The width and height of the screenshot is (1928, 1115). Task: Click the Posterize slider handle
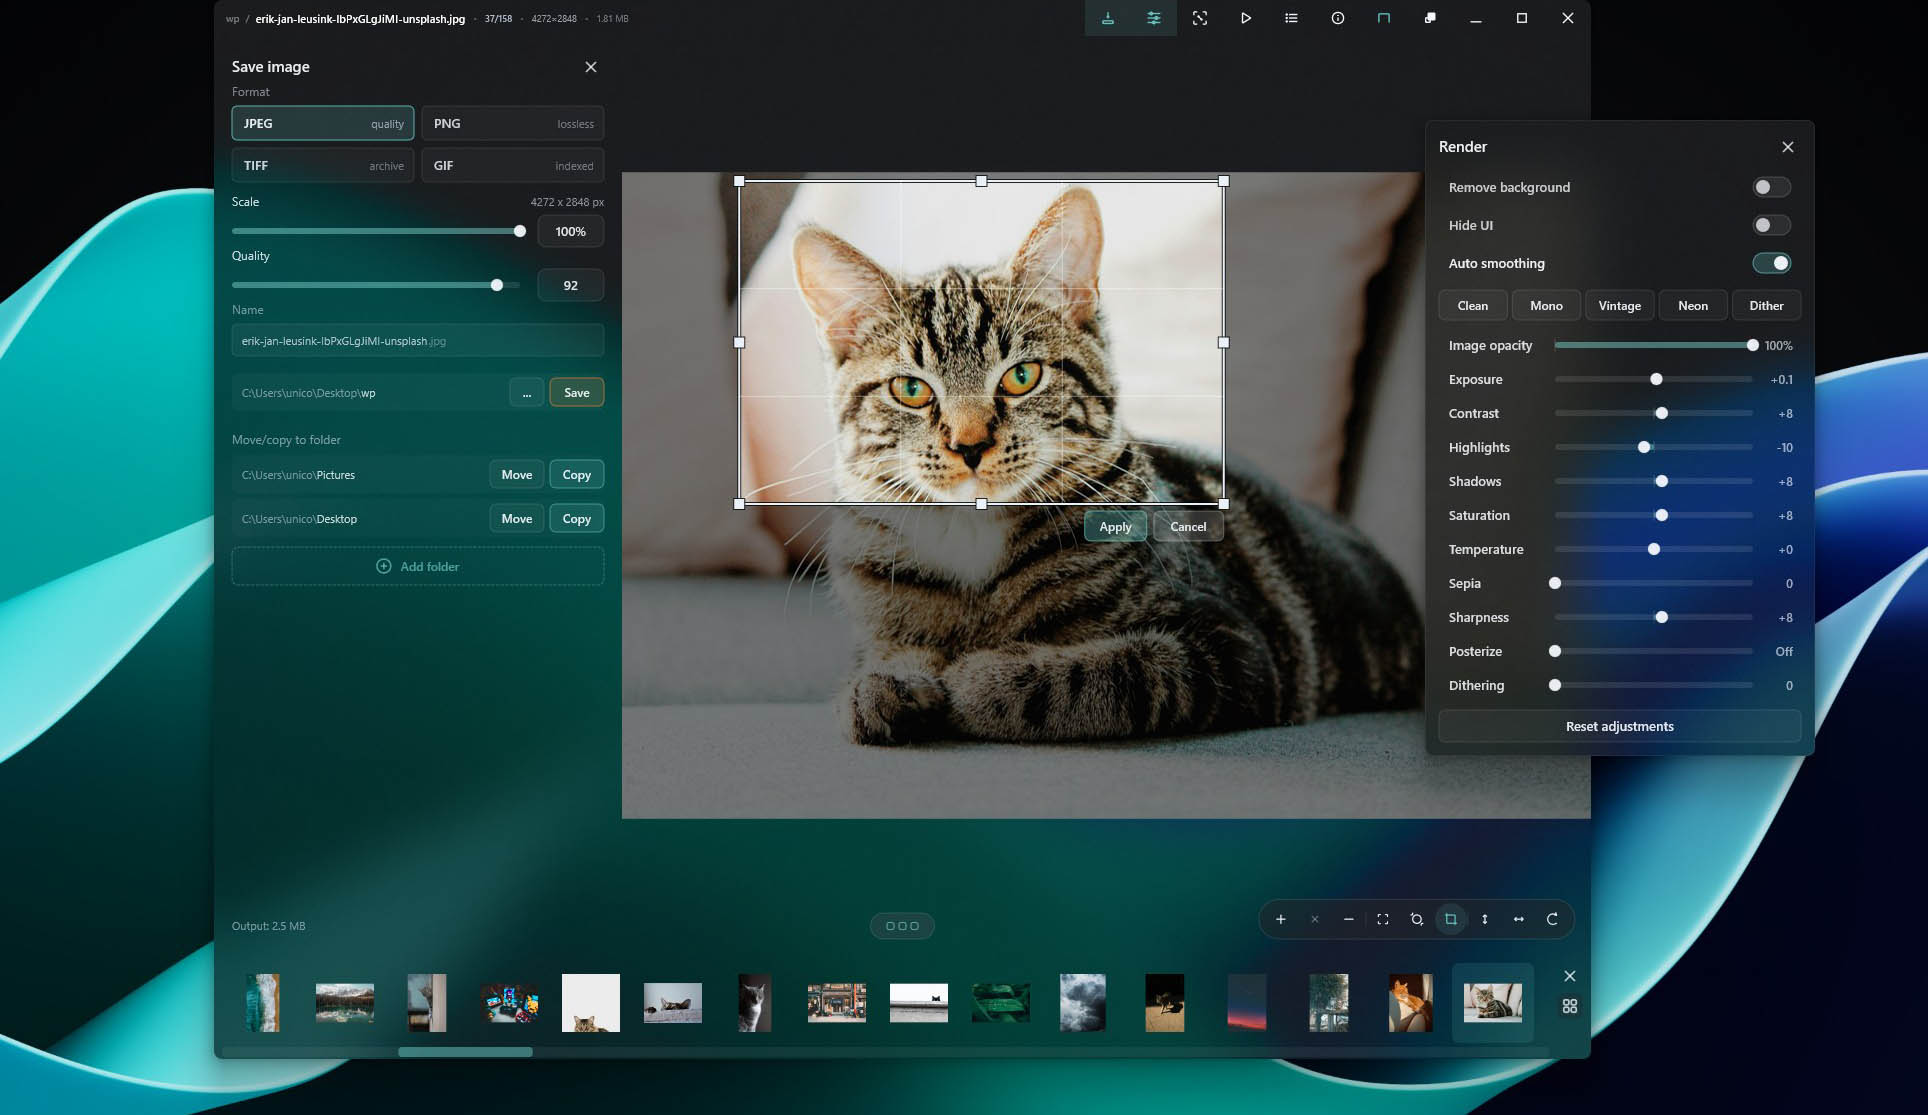(x=1555, y=651)
